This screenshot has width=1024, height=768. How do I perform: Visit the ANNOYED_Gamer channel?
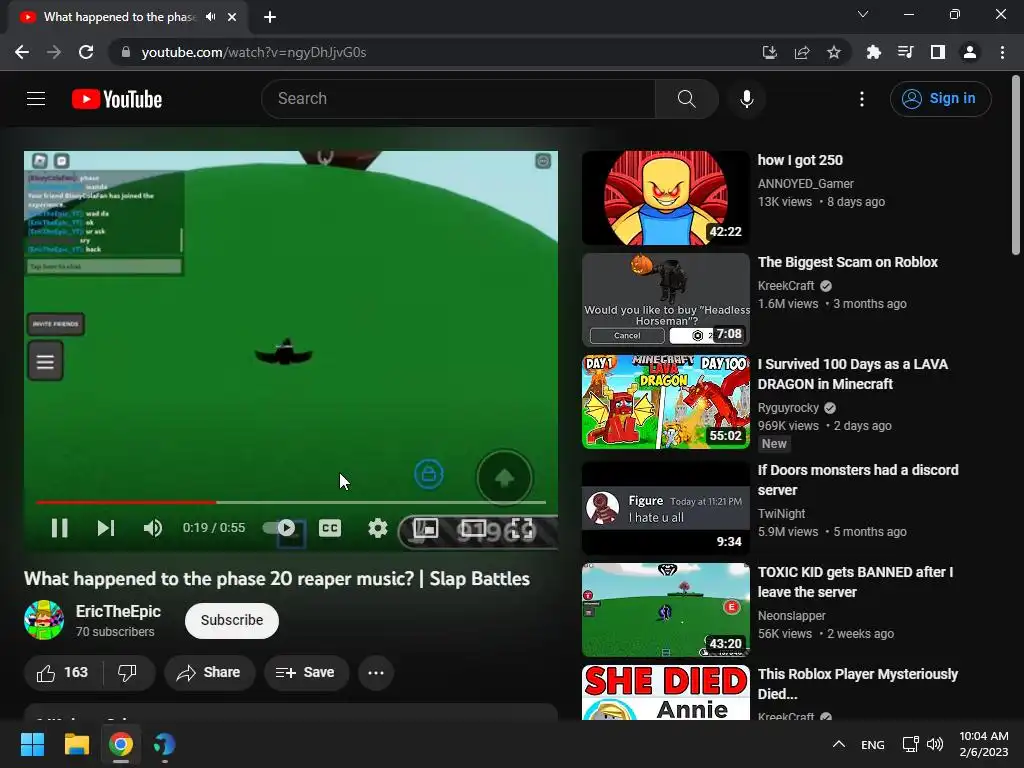[x=806, y=184]
